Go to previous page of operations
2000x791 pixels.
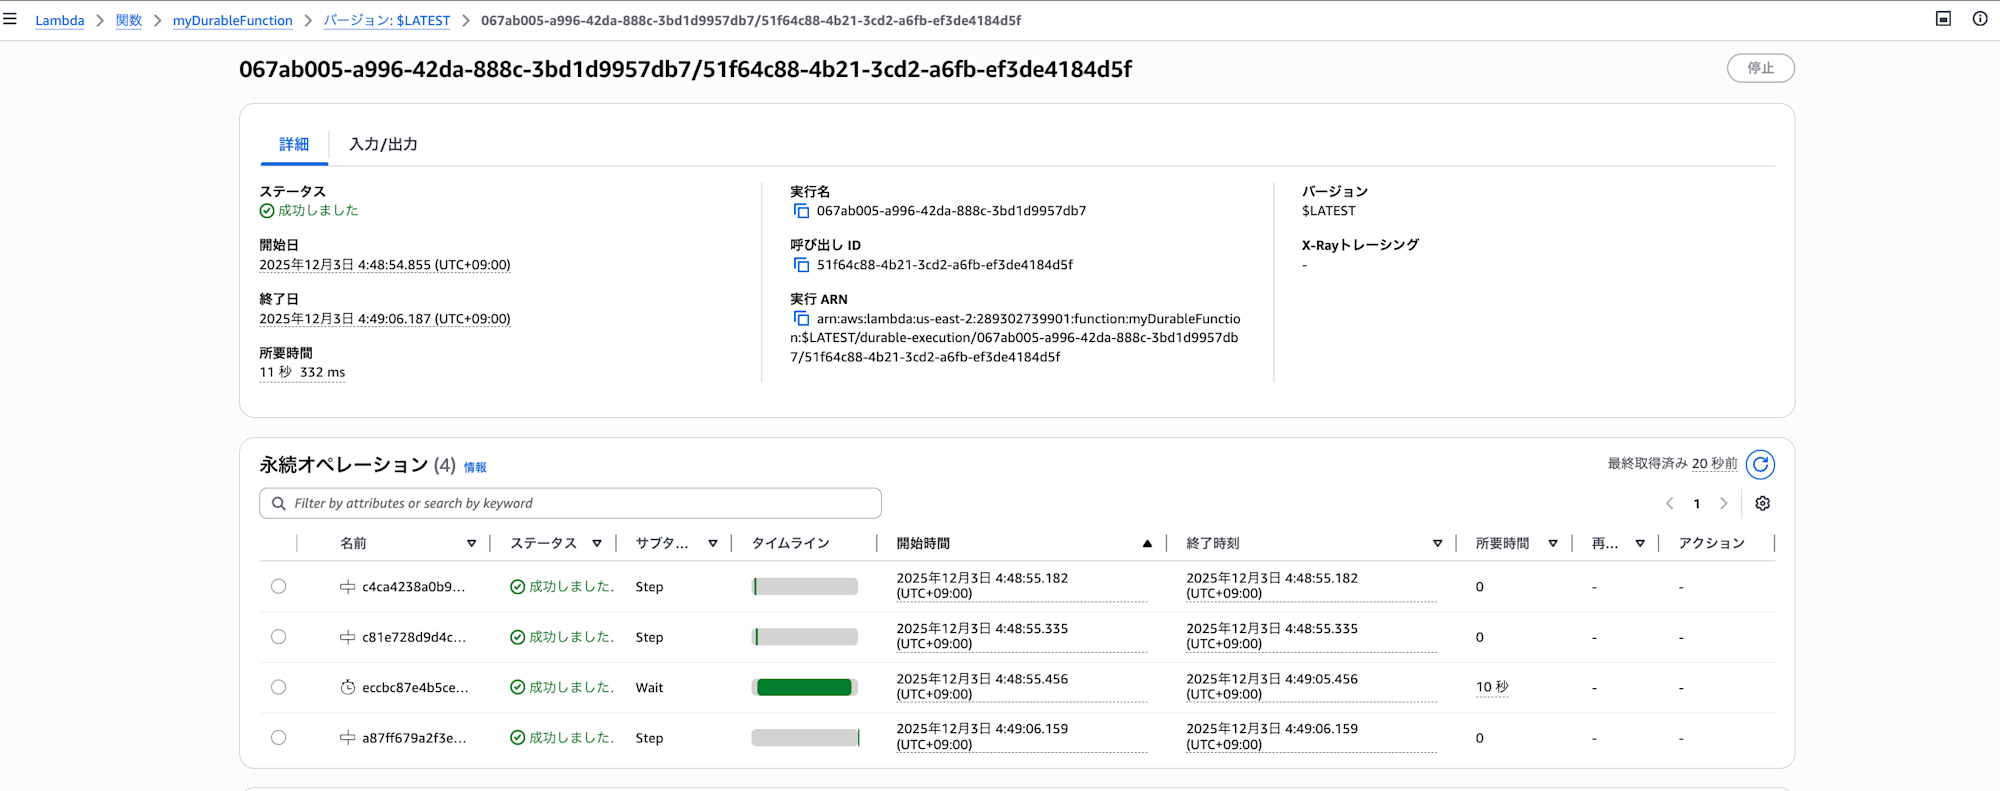point(1669,504)
